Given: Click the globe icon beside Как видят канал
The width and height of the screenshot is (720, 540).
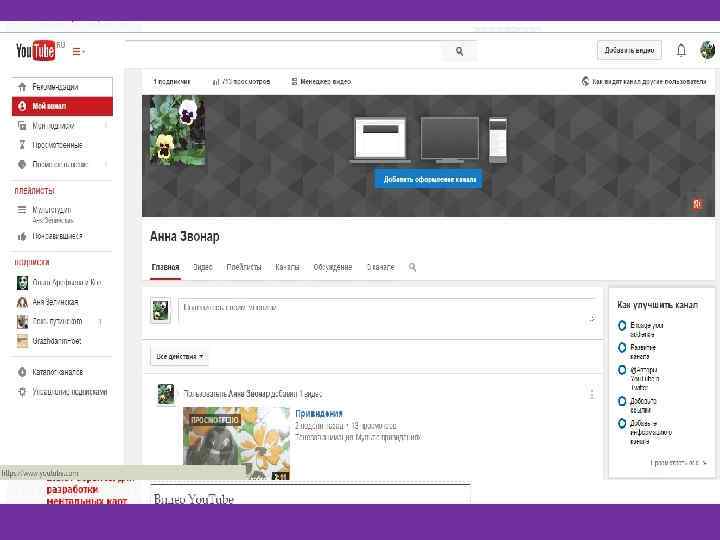Looking at the screenshot, I should pos(585,81).
